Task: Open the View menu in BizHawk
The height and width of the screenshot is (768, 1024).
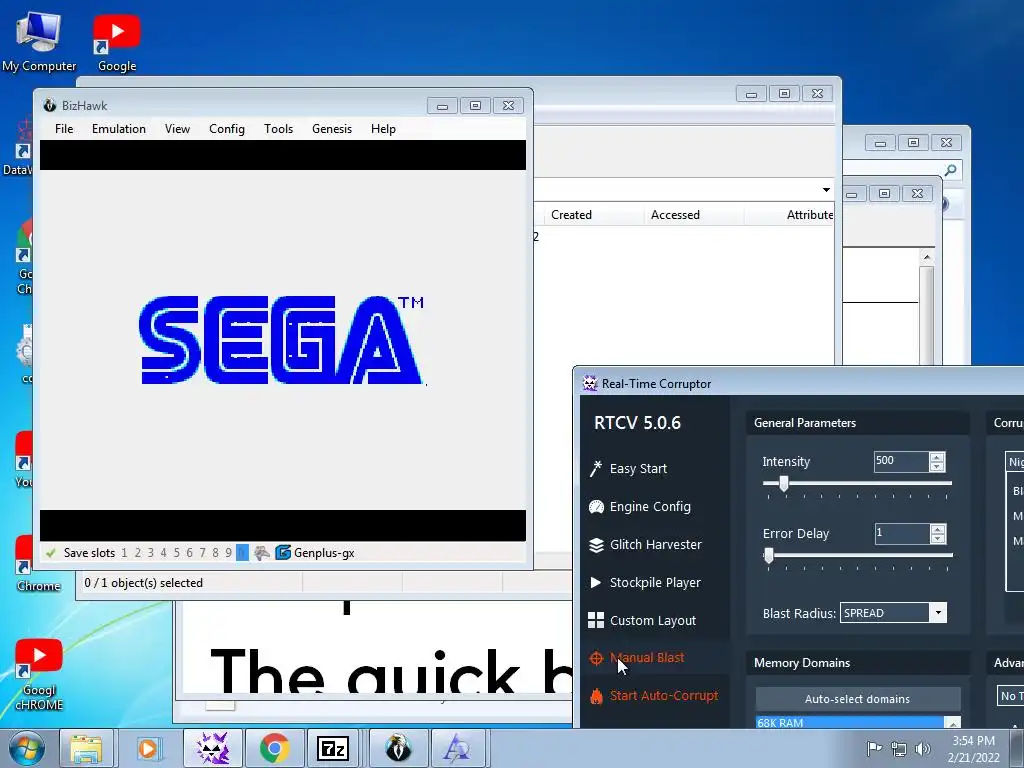Action: (x=177, y=129)
